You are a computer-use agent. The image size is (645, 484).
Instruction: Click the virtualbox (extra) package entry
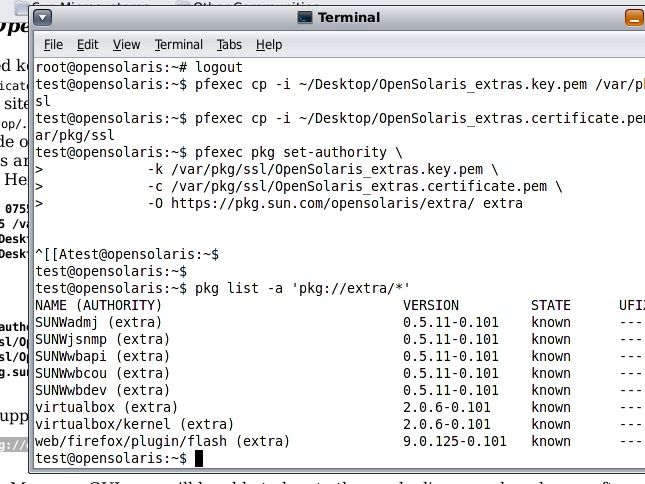coord(107,407)
